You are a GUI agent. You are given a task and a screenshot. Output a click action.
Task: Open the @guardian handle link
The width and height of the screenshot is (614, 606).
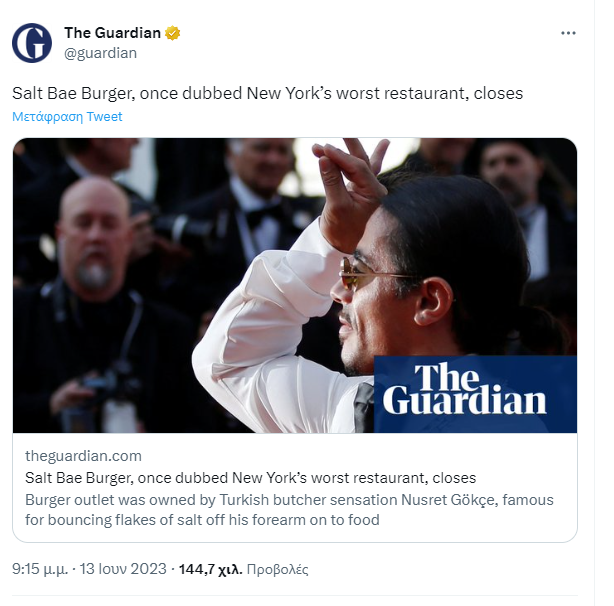coord(100,53)
